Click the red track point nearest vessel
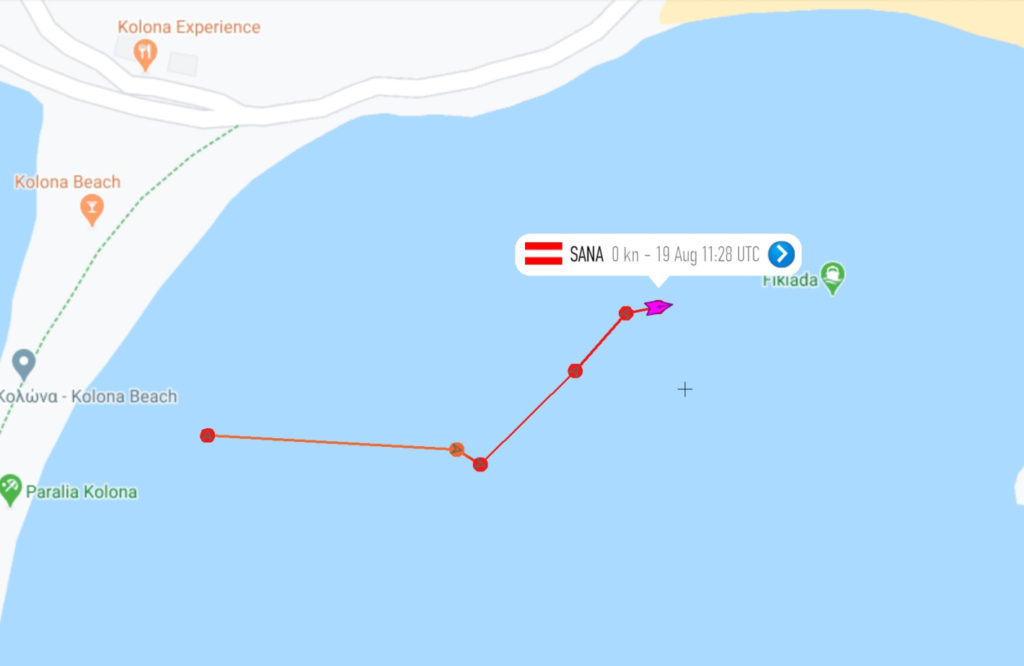This screenshot has width=1024, height=666. [x=626, y=313]
